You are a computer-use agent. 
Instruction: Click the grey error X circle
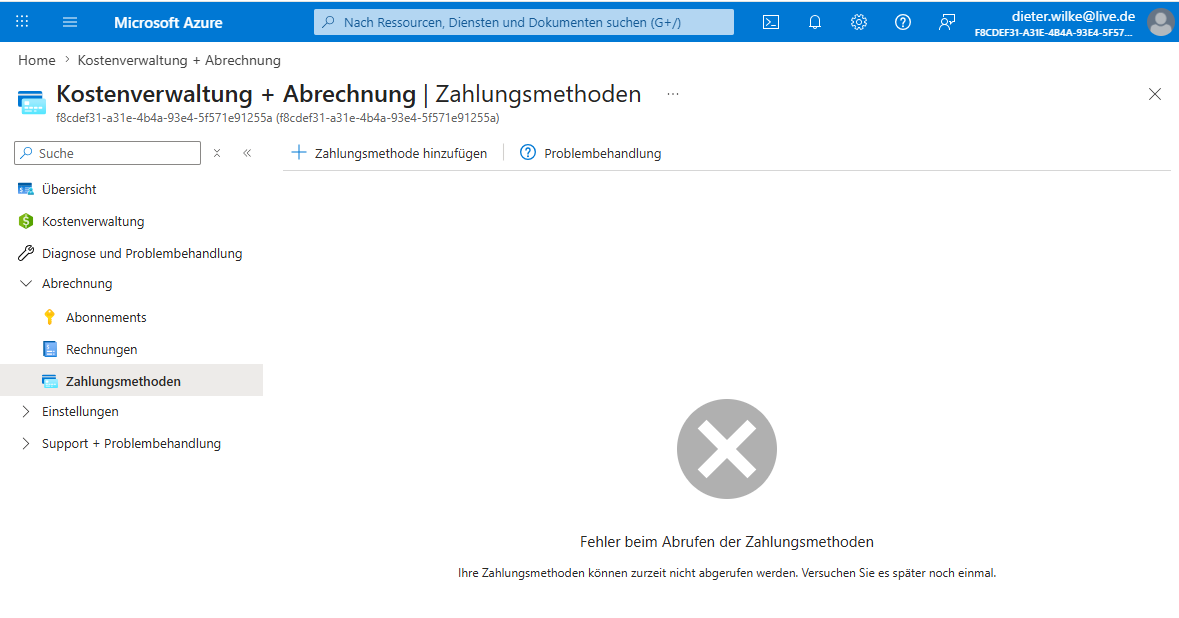[726, 449]
